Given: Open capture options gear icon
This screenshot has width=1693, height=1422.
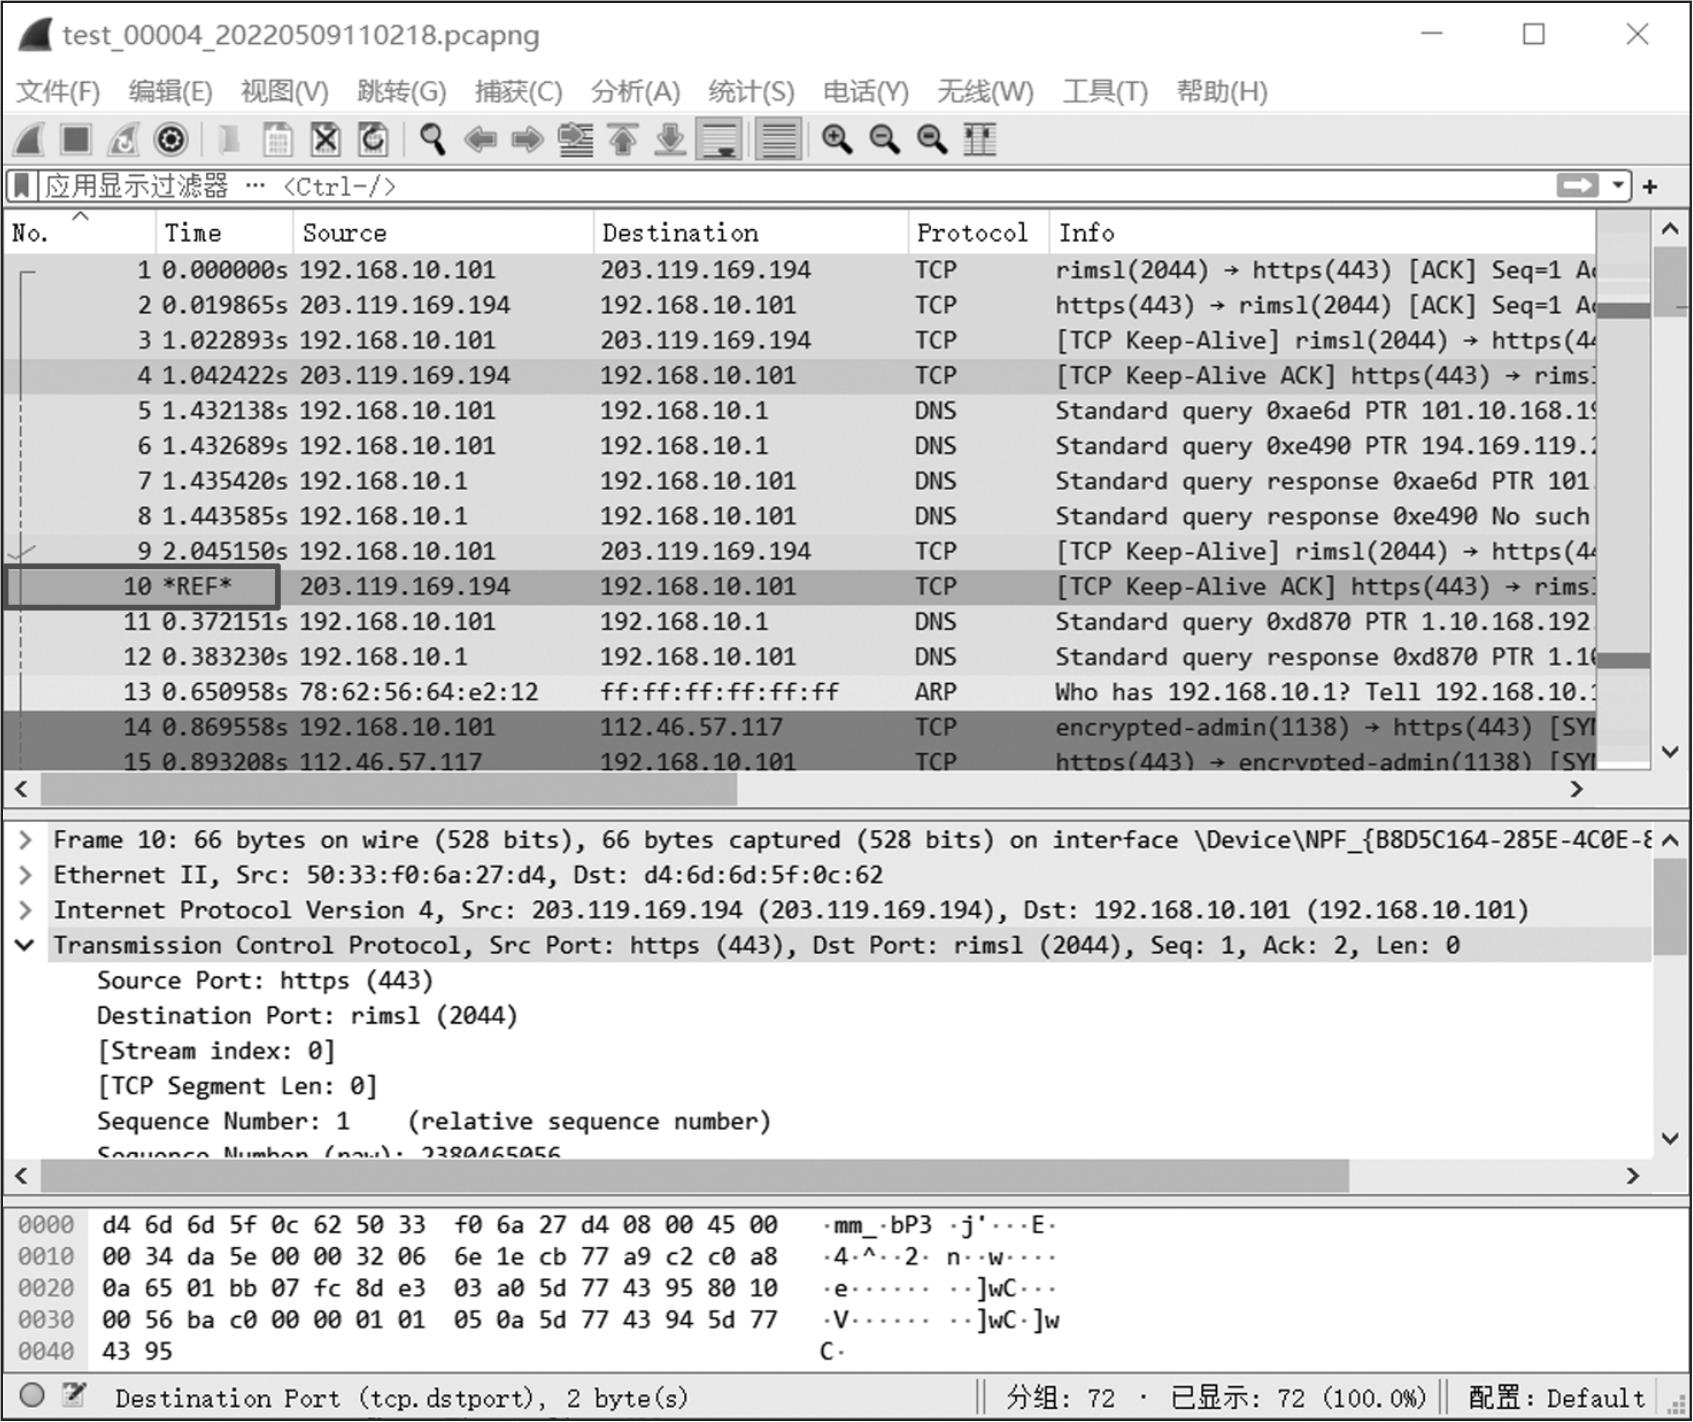Looking at the screenshot, I should coord(171,140).
